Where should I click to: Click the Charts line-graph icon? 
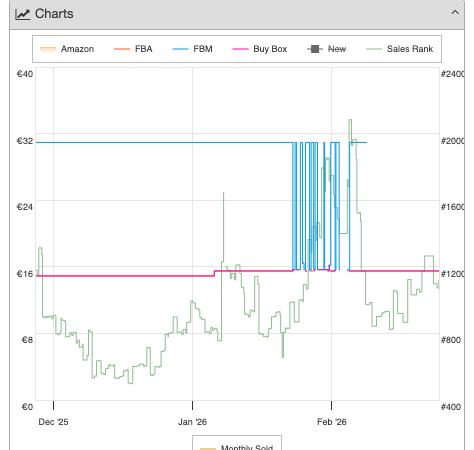pos(23,14)
